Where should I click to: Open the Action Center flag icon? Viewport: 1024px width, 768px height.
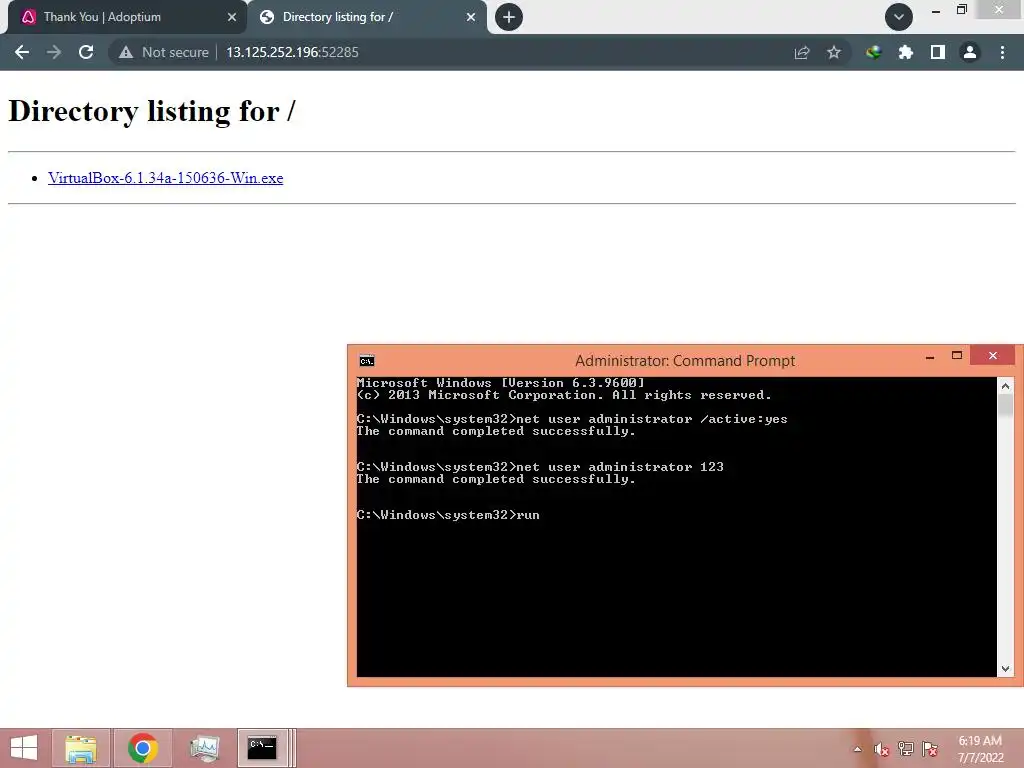(930, 749)
